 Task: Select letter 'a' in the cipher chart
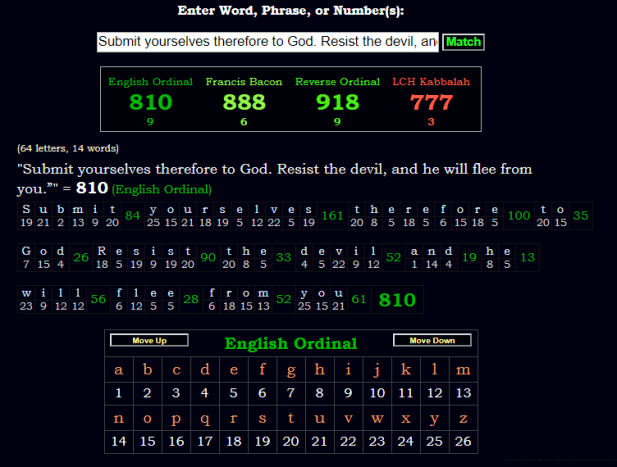[x=119, y=370]
